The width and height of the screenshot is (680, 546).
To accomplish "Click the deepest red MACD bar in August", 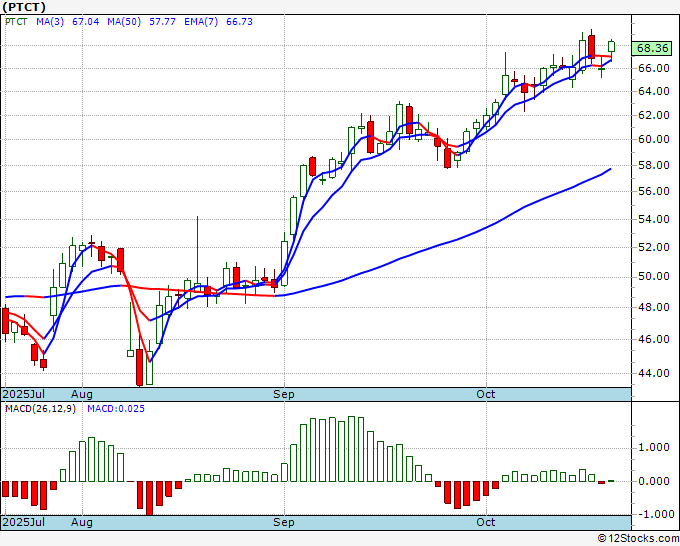I will 150,498.
